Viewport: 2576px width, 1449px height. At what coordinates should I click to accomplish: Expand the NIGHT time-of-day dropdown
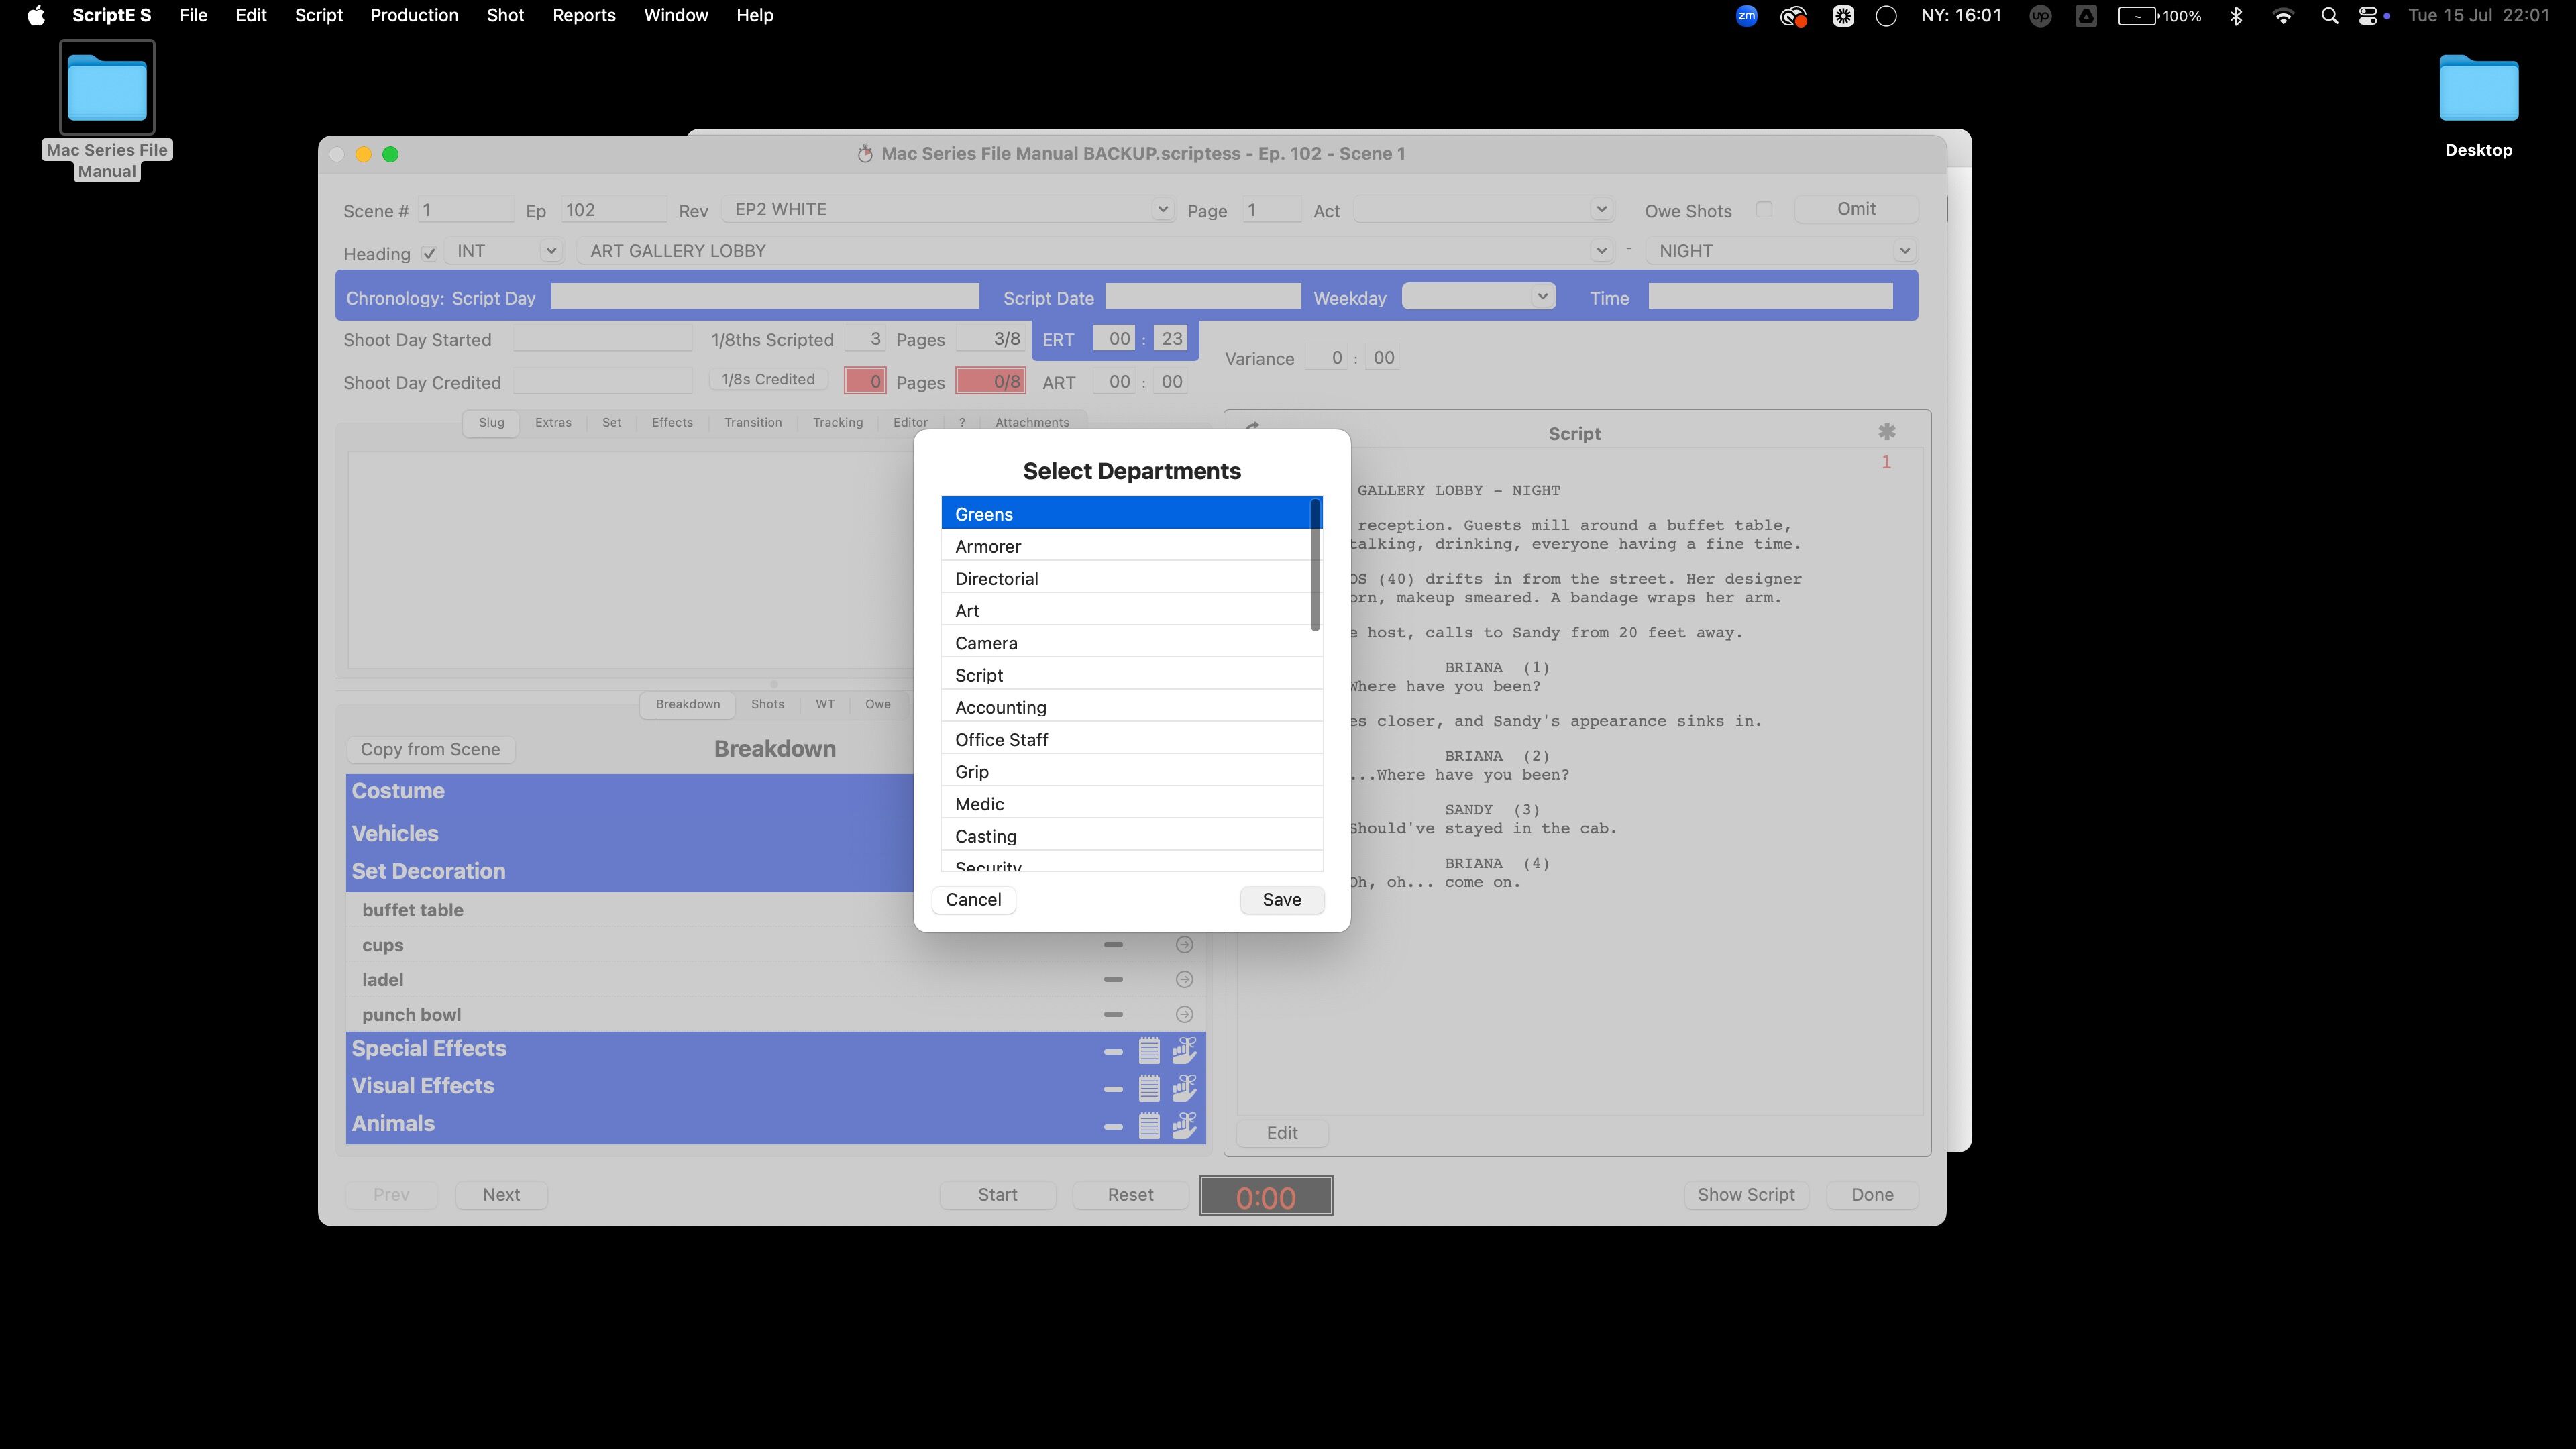(1904, 251)
